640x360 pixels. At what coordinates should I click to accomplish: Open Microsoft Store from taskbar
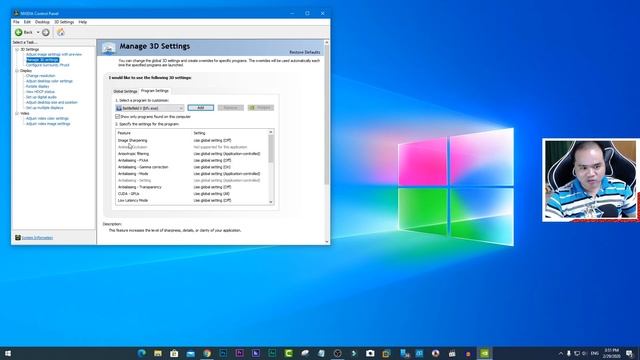(x=174, y=353)
